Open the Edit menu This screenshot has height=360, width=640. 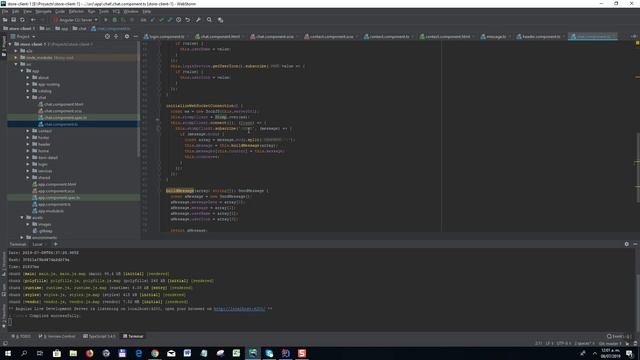tap(16, 11)
